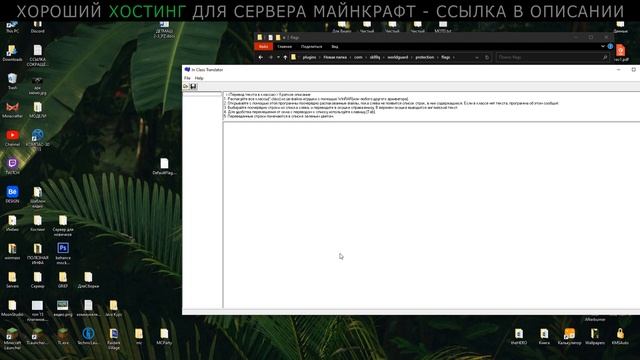Open the Поделиться tab in Explorer window
Viewport: 640px width, 360px height.
[x=311, y=47]
